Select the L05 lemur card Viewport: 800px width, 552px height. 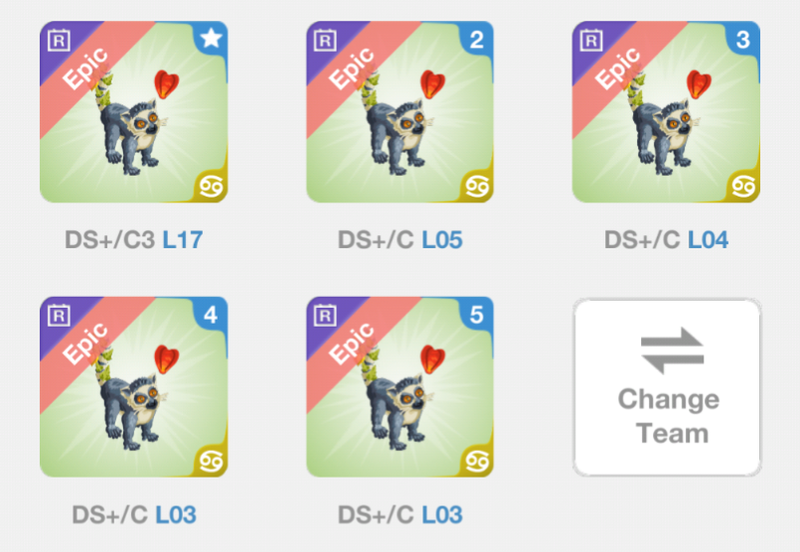tap(400, 112)
